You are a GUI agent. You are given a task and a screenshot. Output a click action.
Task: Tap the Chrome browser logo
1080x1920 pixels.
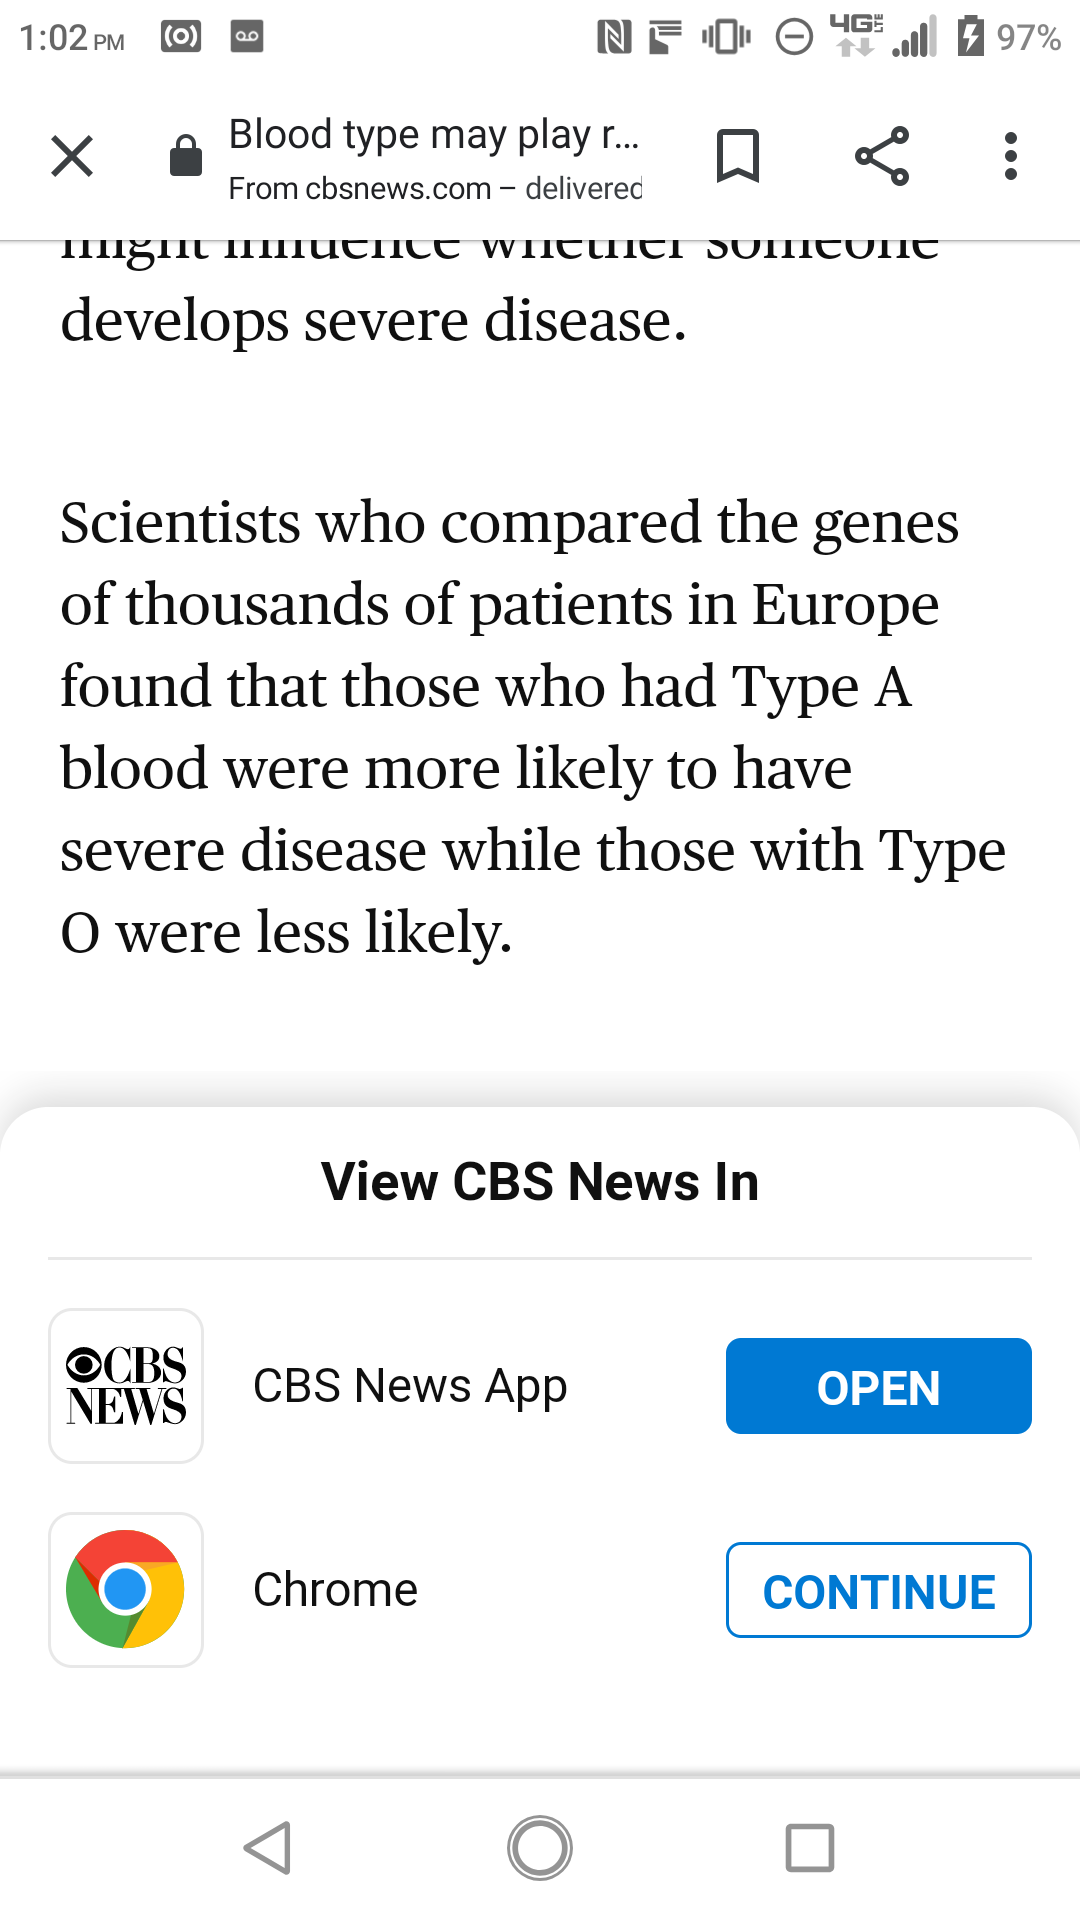pos(126,1590)
